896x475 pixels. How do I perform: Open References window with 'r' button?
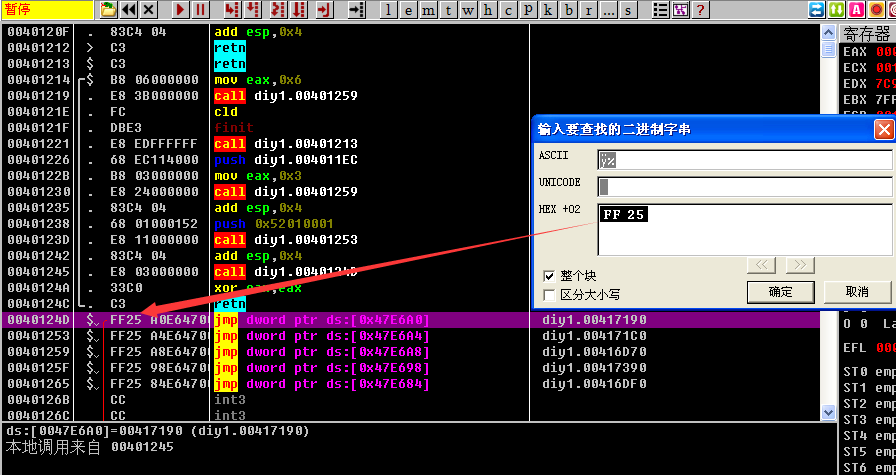[588, 10]
